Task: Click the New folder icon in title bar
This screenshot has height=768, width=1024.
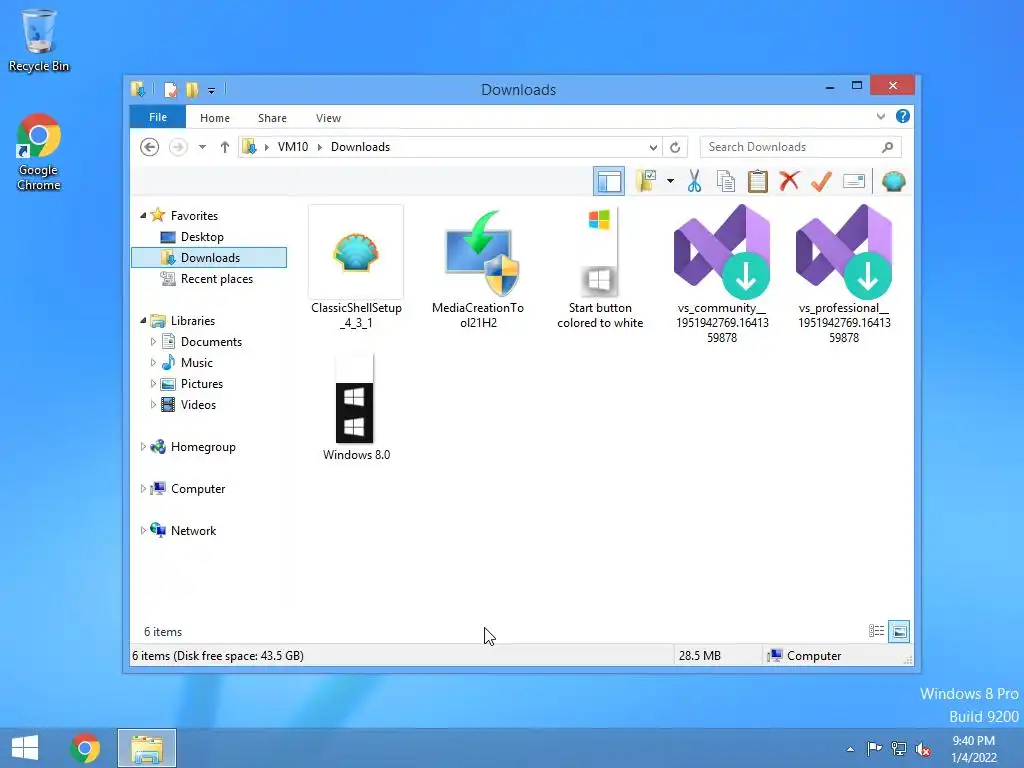Action: coord(192,90)
